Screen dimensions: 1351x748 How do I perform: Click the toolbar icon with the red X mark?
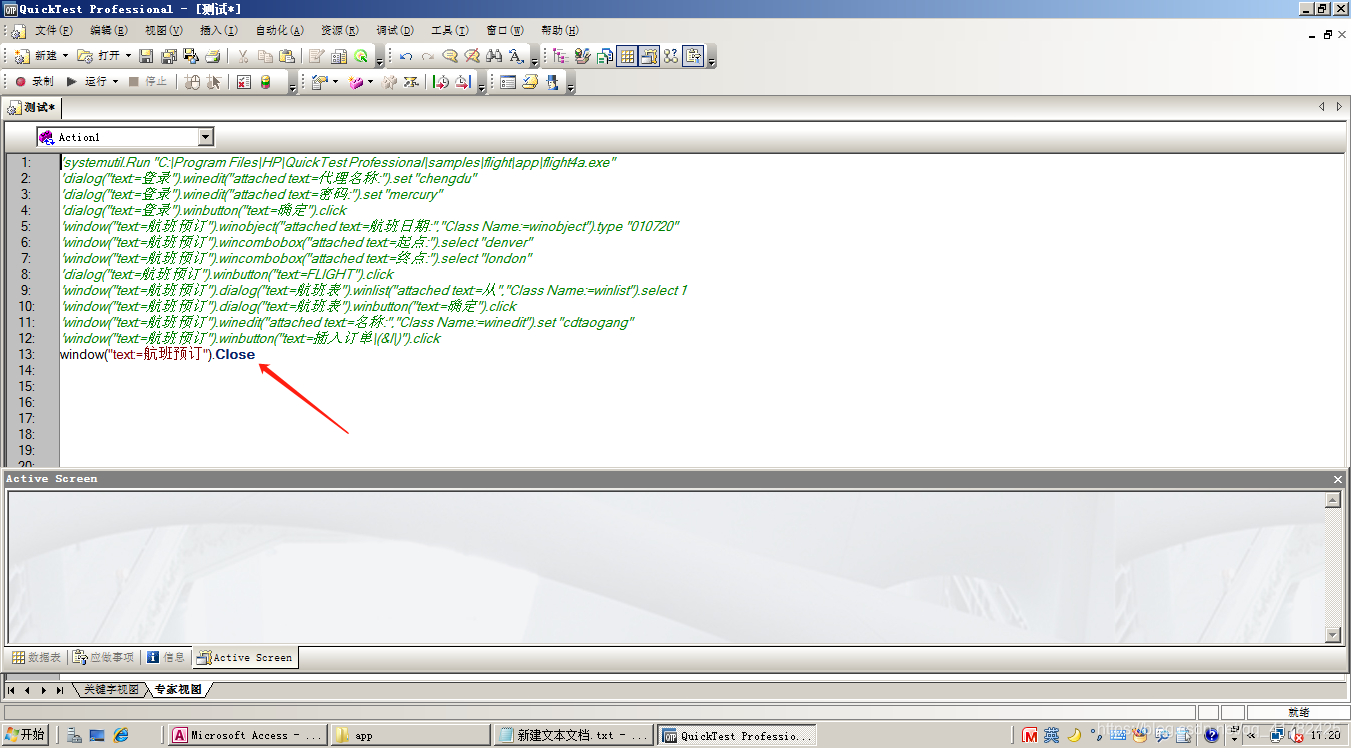click(x=244, y=81)
